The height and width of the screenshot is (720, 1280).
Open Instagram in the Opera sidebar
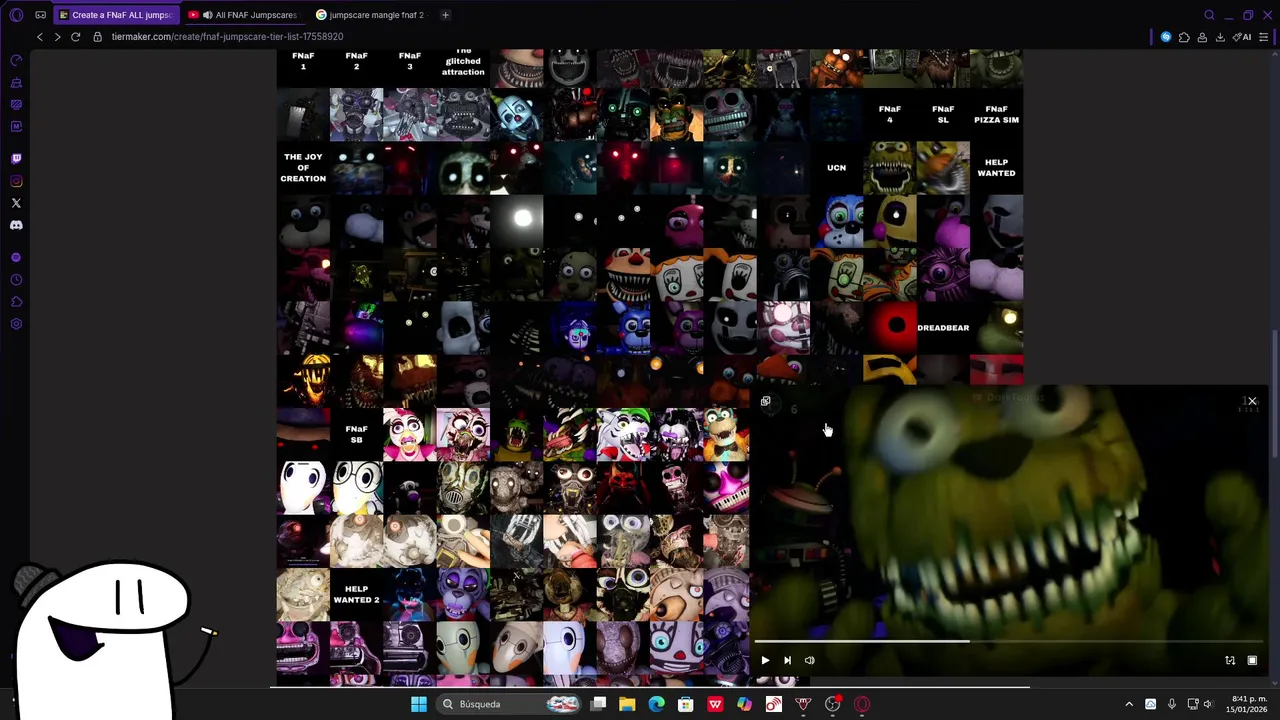(16, 181)
